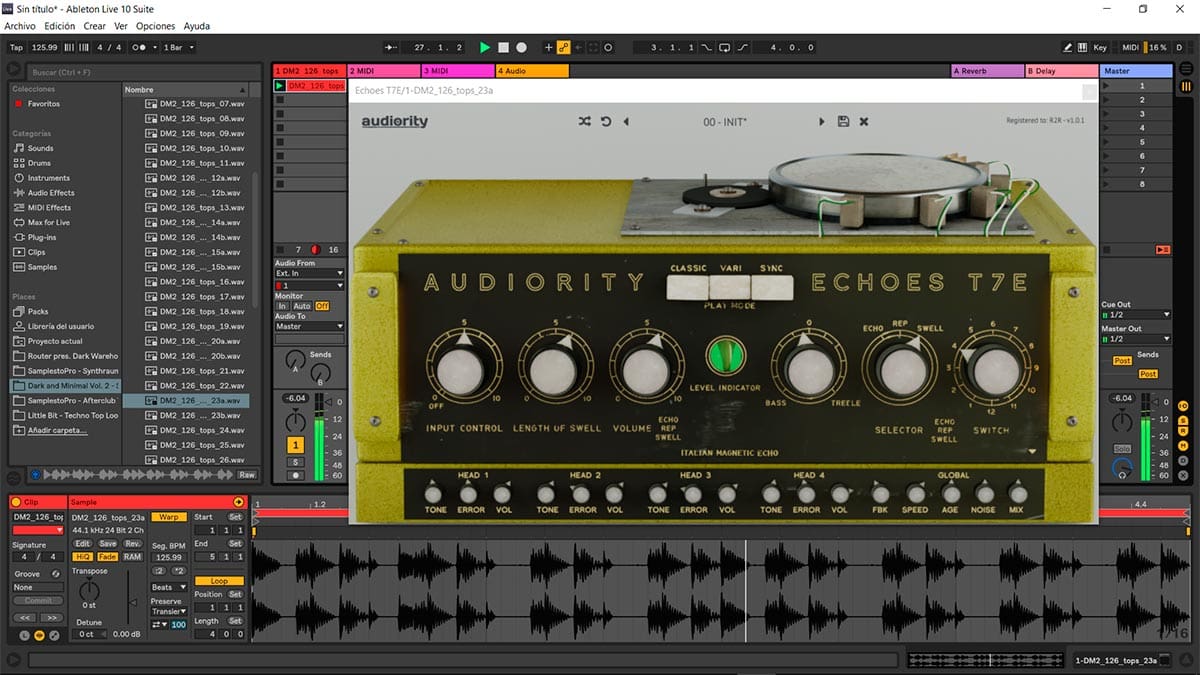Enable MIDI Map Mode
The width and height of the screenshot is (1200, 675).
pyautogui.click(x=1131, y=47)
